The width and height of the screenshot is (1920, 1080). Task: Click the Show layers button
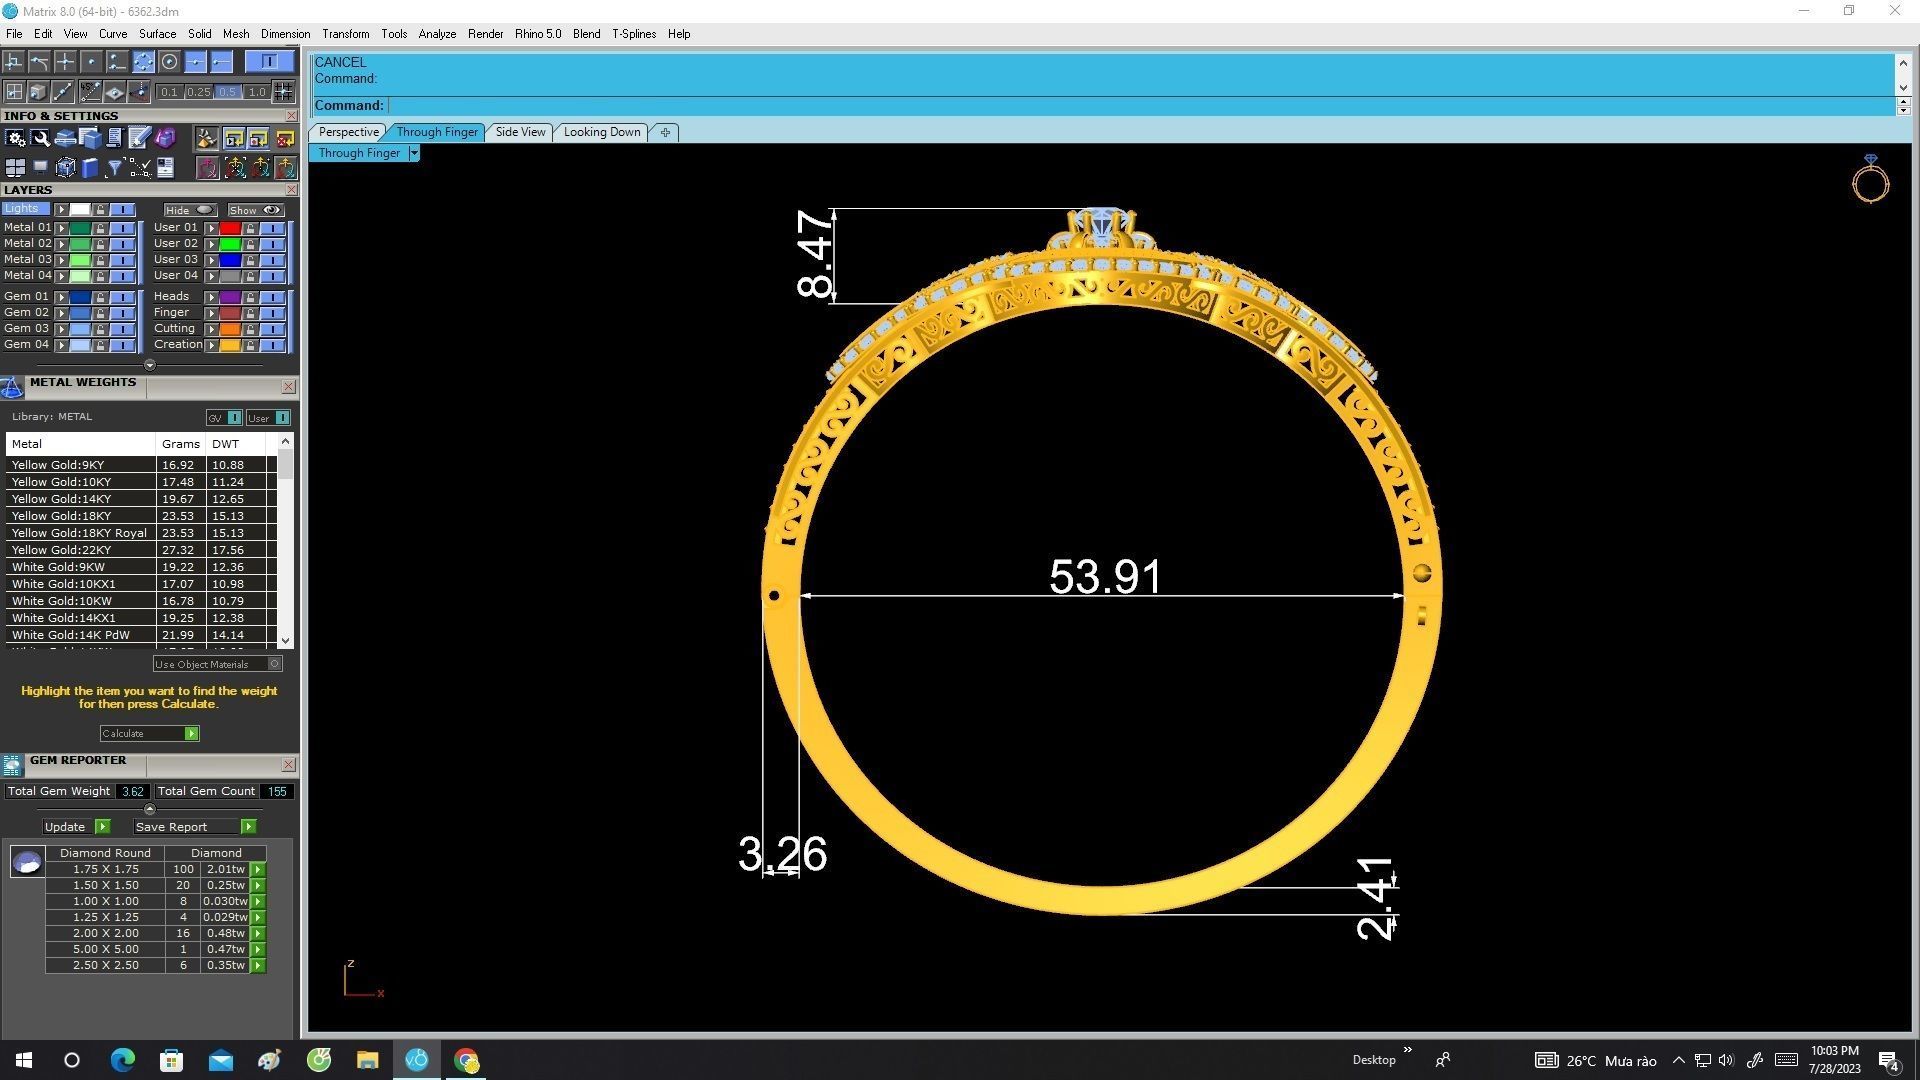point(256,210)
